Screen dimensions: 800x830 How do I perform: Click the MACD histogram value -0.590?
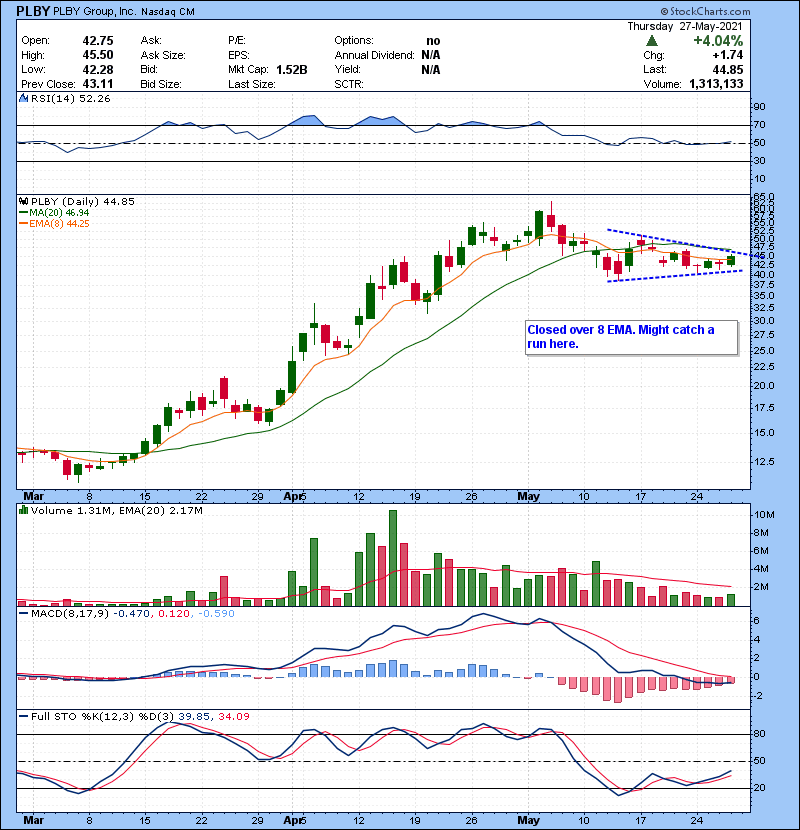216,614
